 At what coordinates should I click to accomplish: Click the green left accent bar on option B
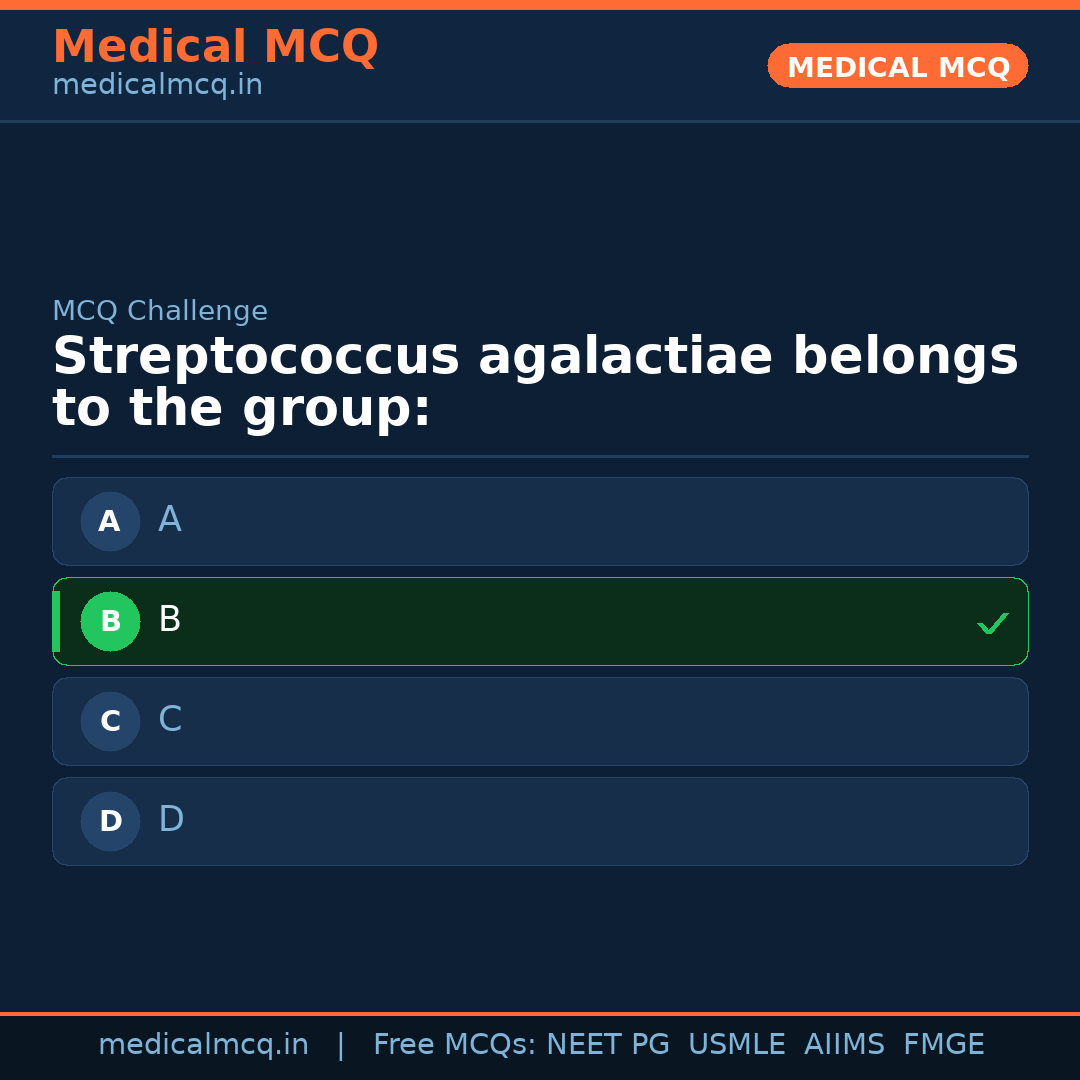pos(56,621)
